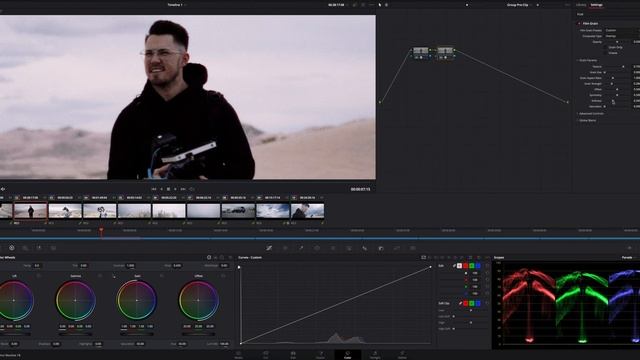
Task: Enable the Grain Only checkbox
Action: point(605,47)
